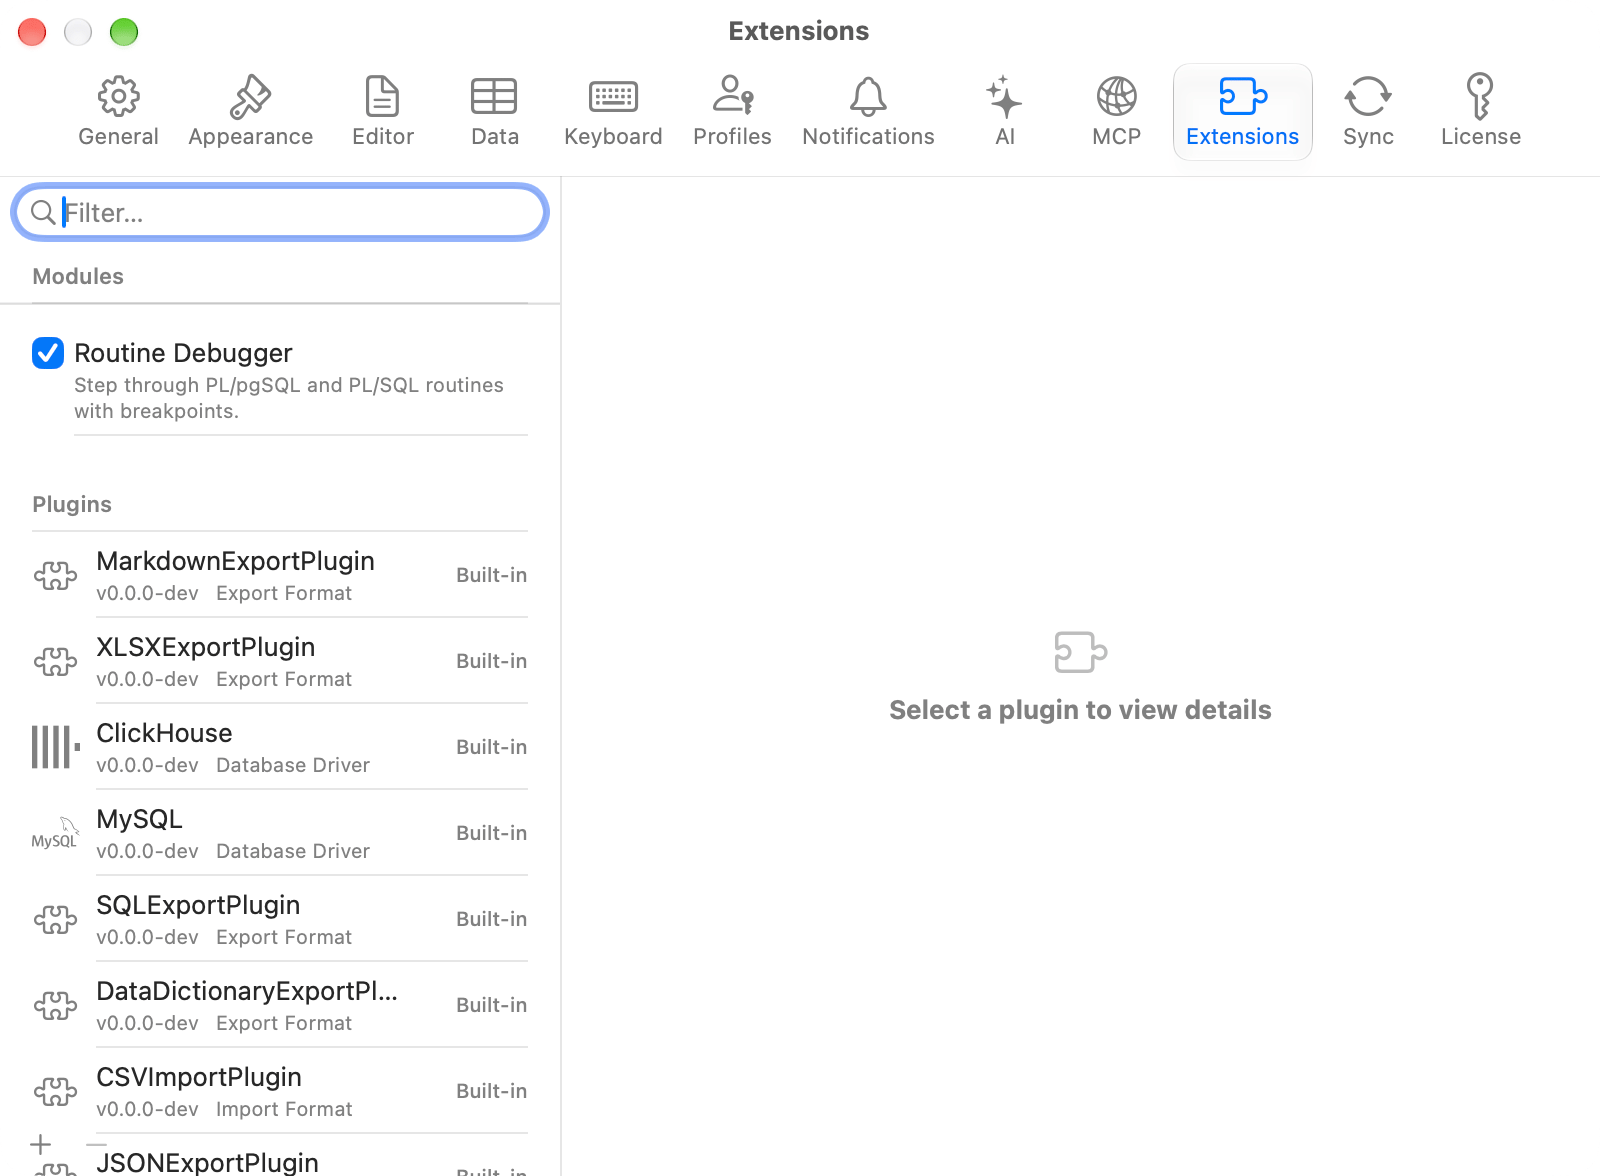Image resolution: width=1600 pixels, height=1176 pixels.
Task: Open the Sync arrows icon
Action: (1368, 97)
